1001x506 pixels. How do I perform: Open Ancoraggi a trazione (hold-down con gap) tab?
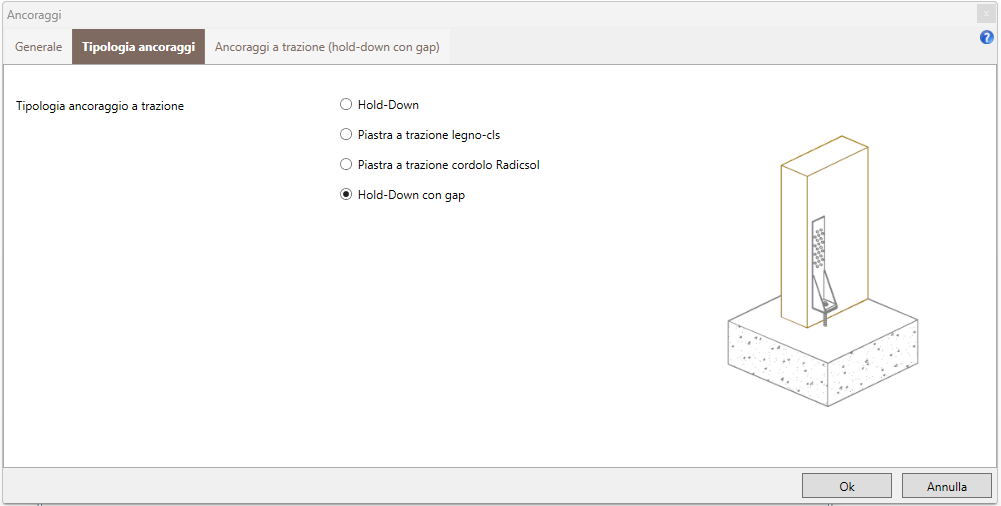coord(327,47)
